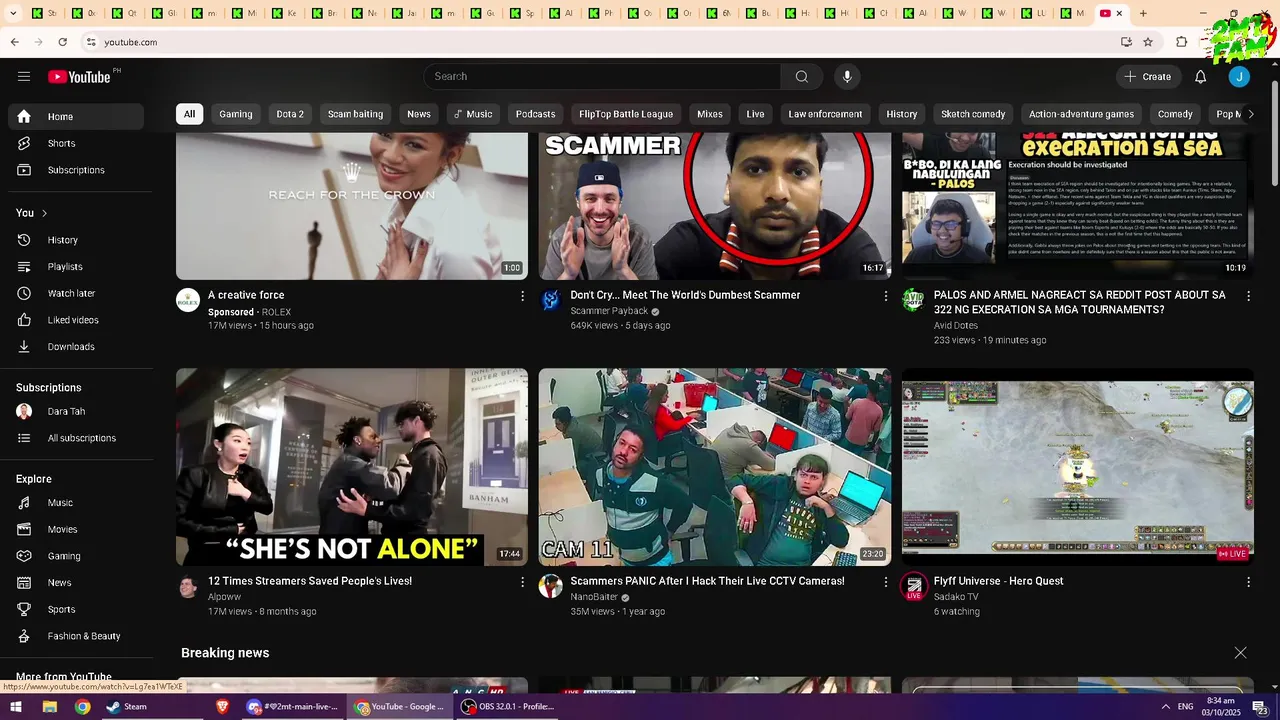Select the All filter chip
This screenshot has width=1280, height=720.
pyautogui.click(x=189, y=114)
